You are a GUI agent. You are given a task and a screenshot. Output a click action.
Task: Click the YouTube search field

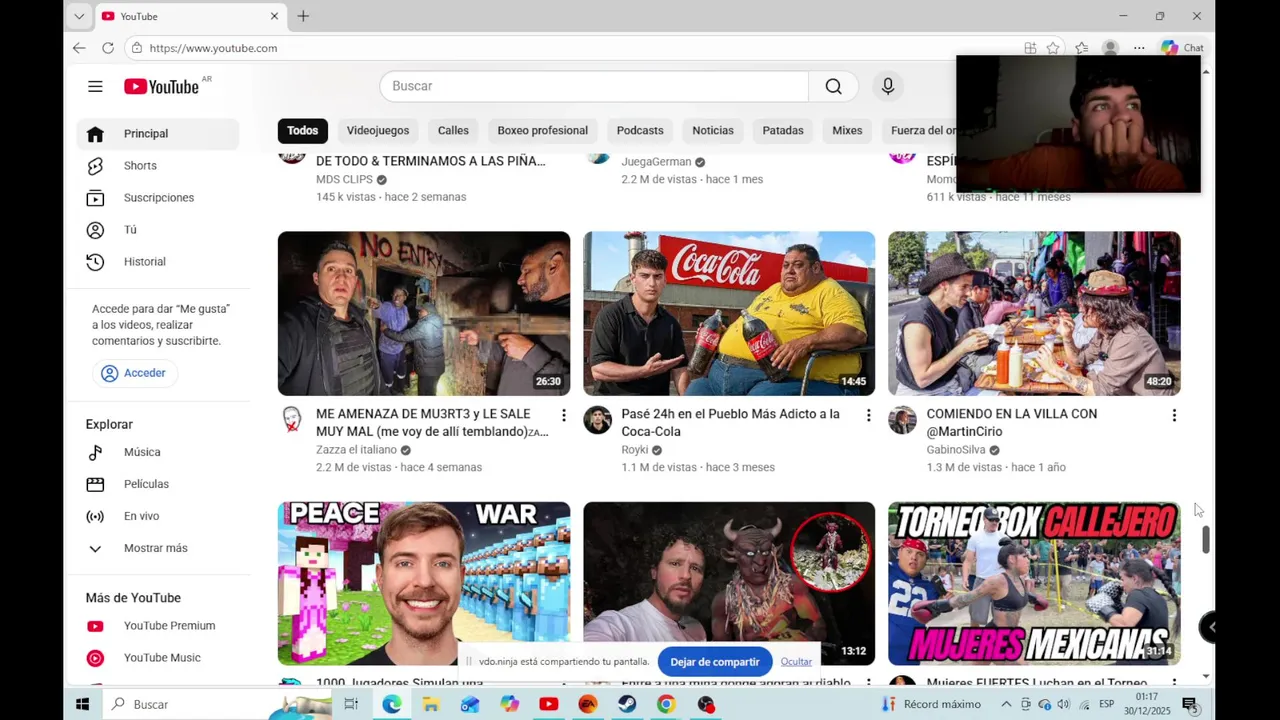[x=594, y=86]
